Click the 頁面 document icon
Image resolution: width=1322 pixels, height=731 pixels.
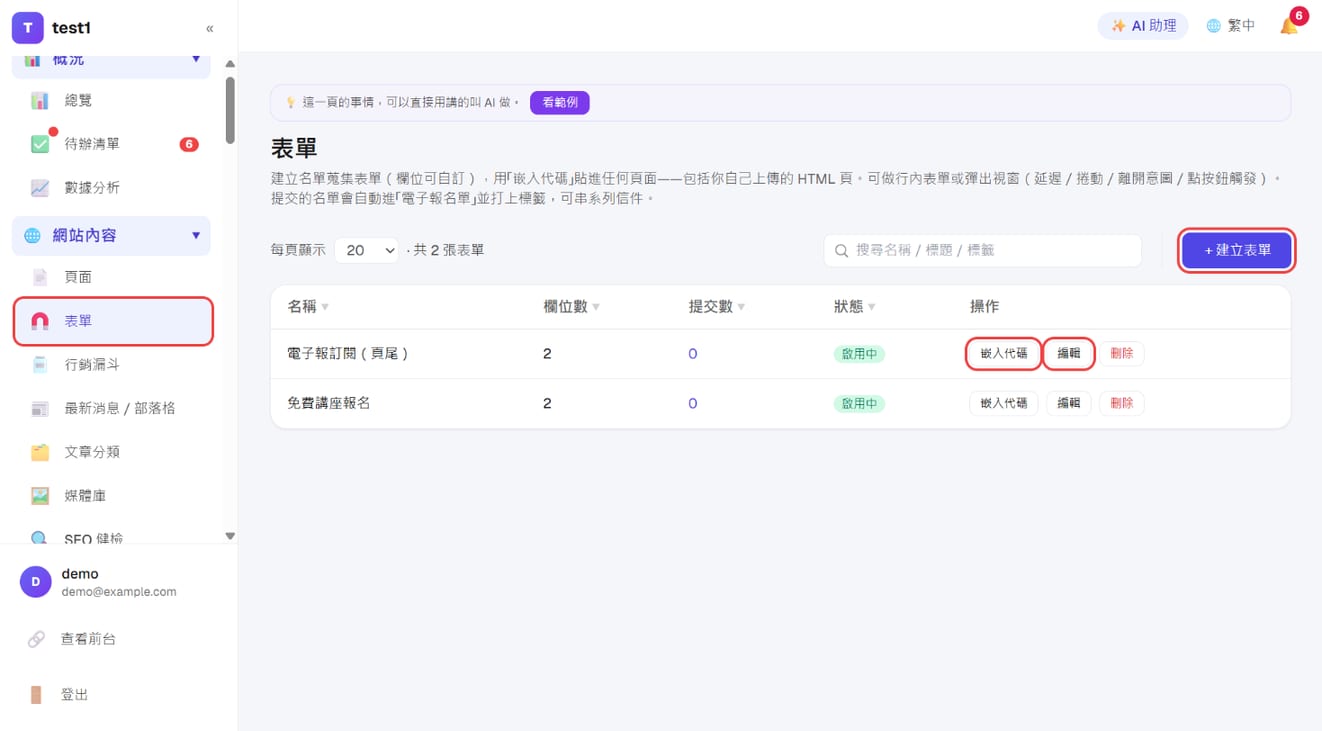(40, 277)
